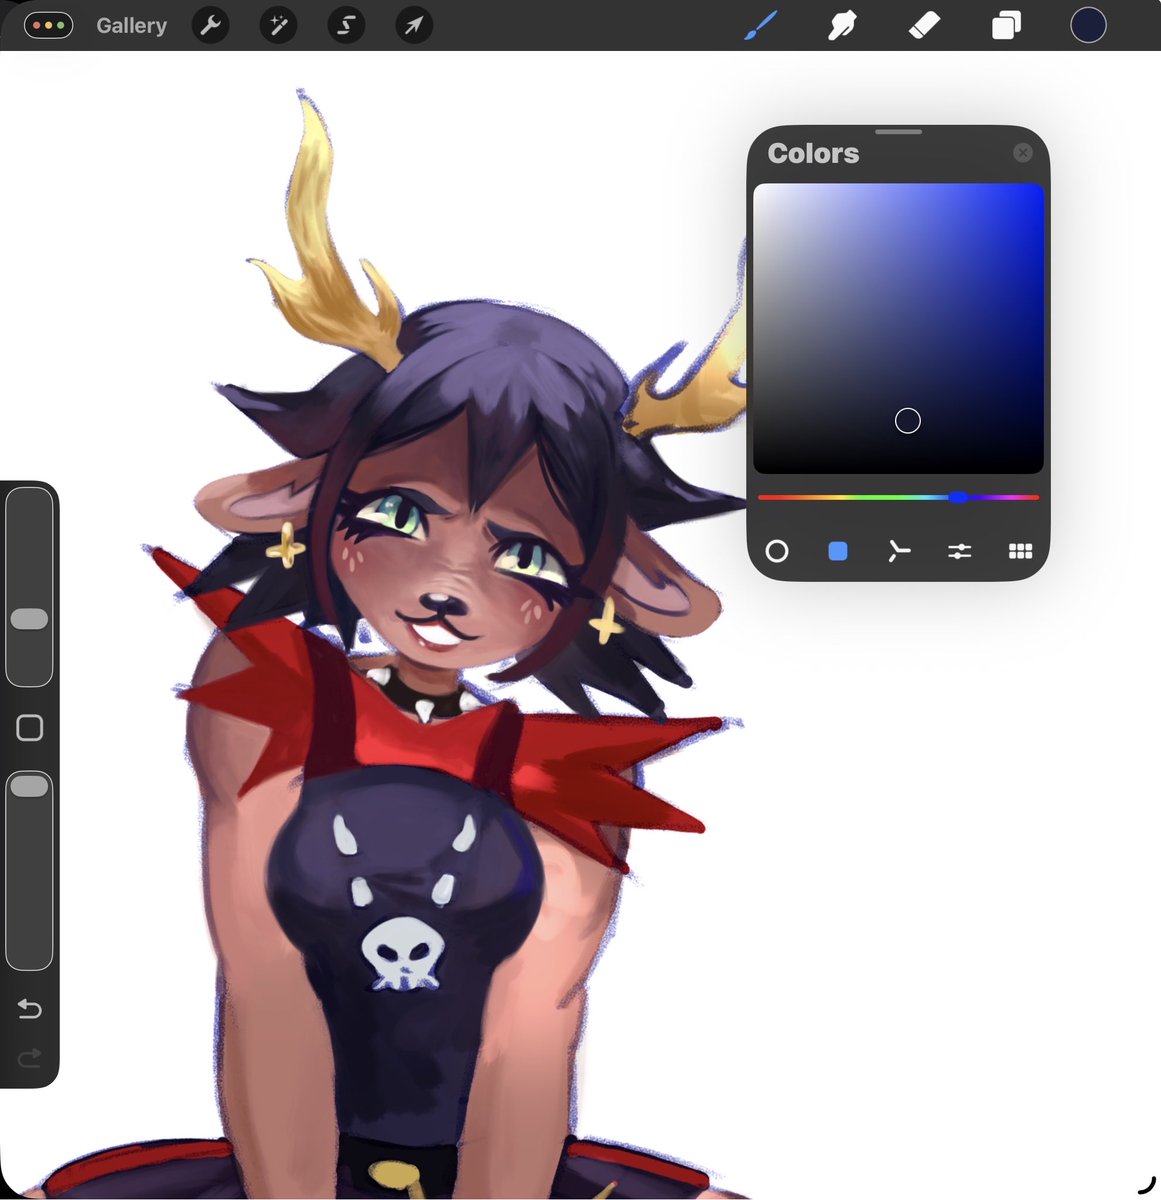Viewport: 1161px width, 1200px height.
Task: Open the Actions wrench menu
Action: tap(211, 26)
